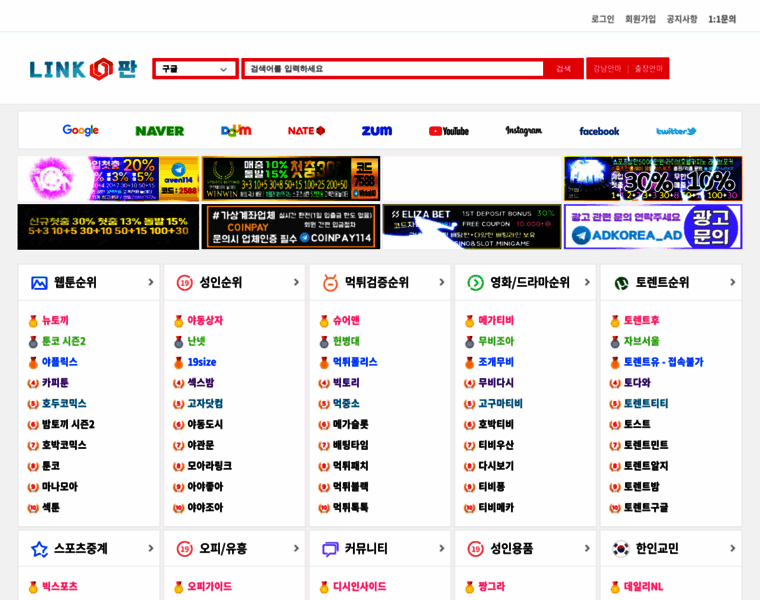Viewport: 760px width, 600px height.
Task: Click the 출장안마 red button link
Action: pos(649,69)
